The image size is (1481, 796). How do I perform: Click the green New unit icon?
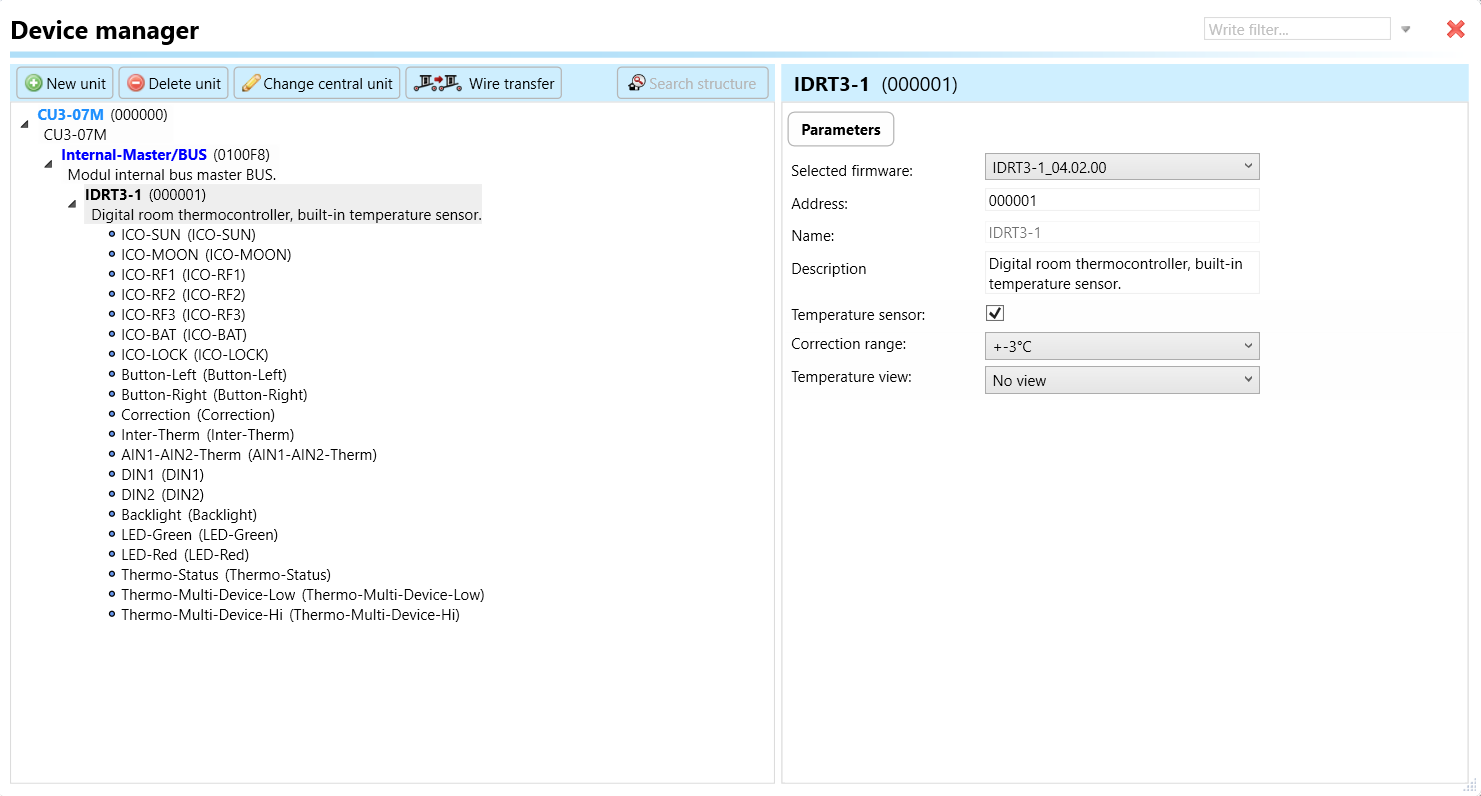(34, 84)
